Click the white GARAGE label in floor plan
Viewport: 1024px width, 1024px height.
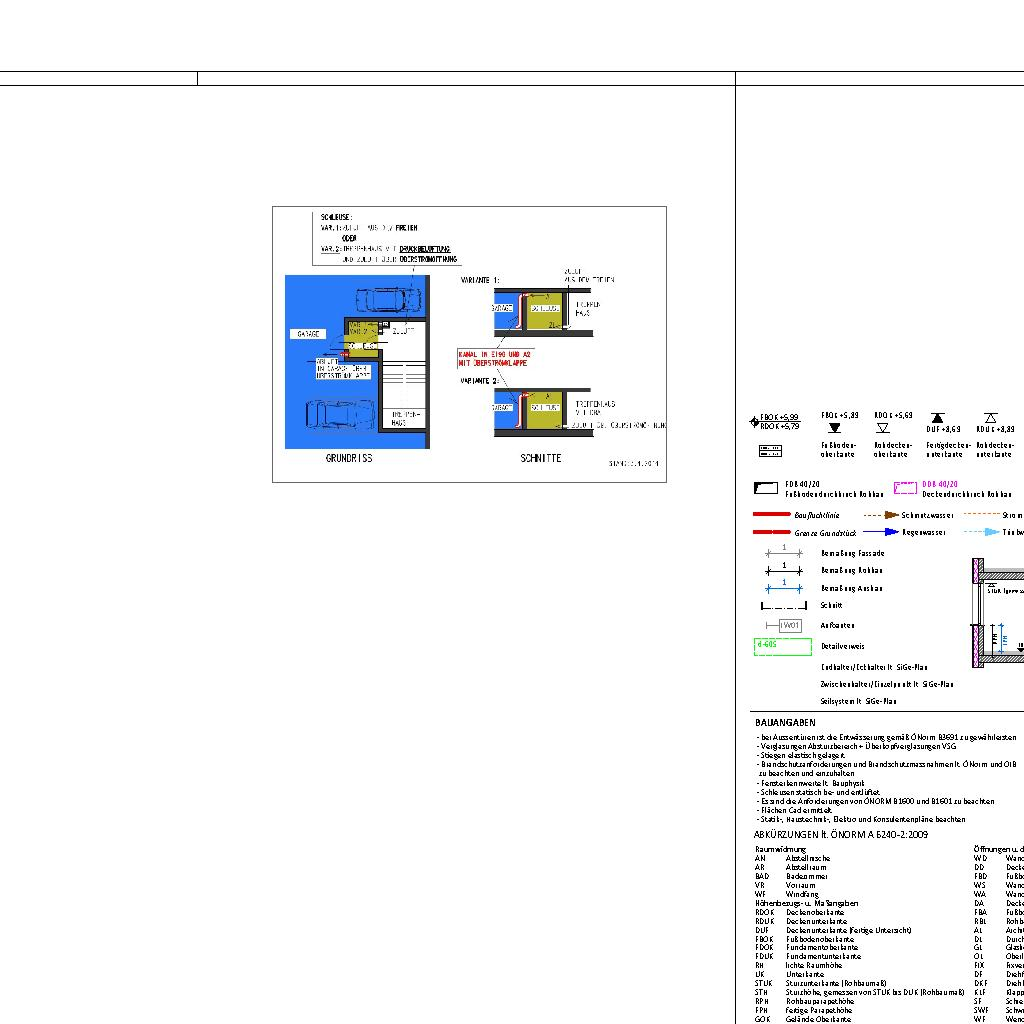point(307,334)
